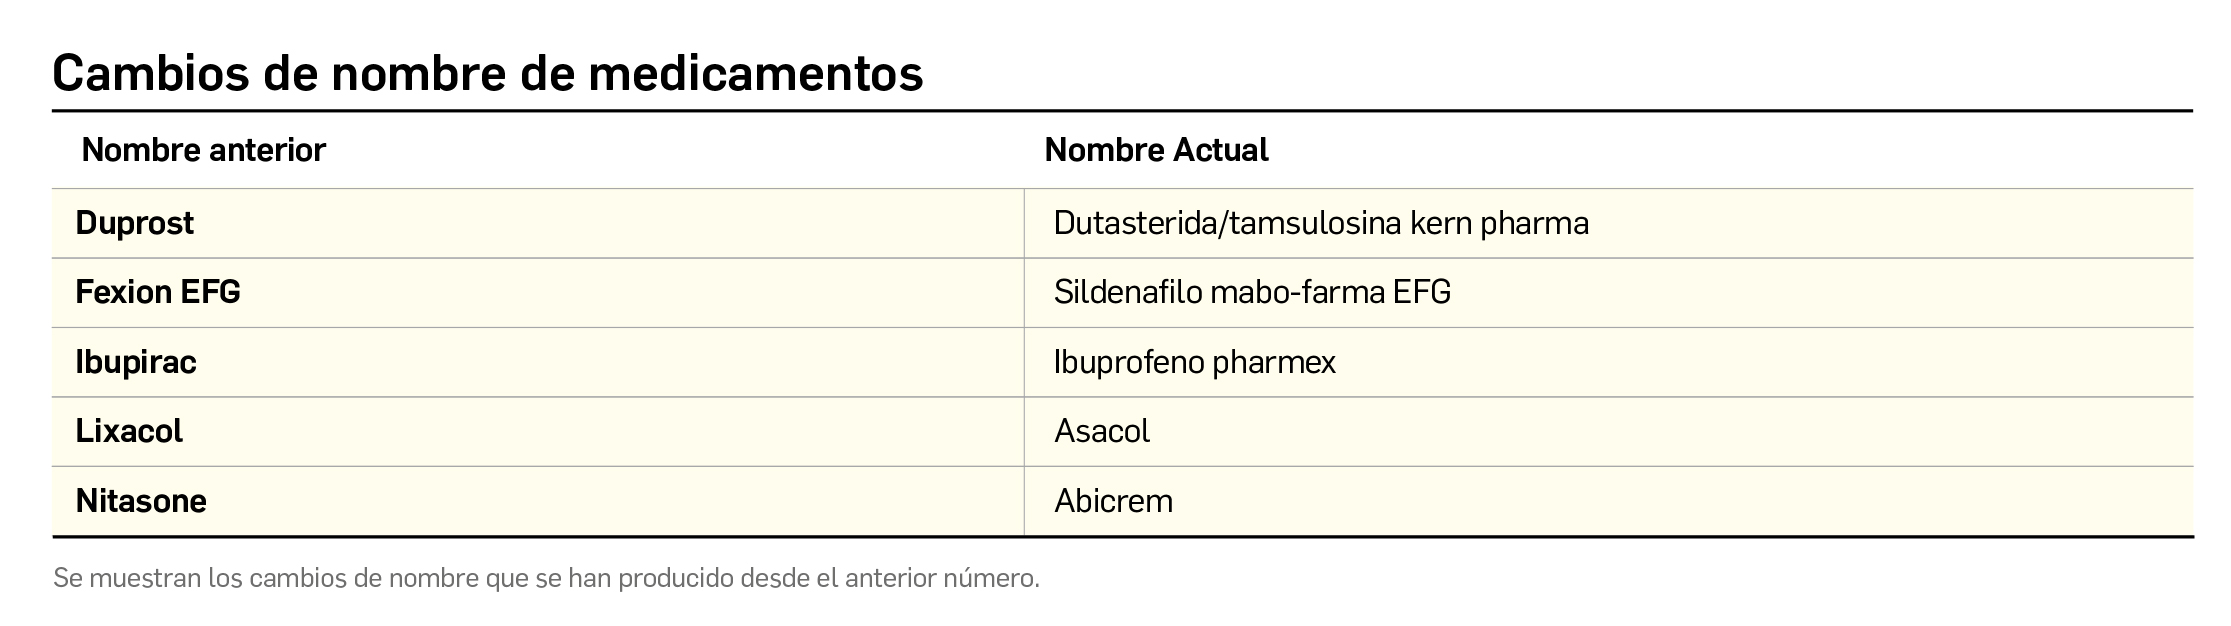2231x626 pixels.
Task: Click the word "Dutasterida" in the table
Action: (x=1135, y=223)
